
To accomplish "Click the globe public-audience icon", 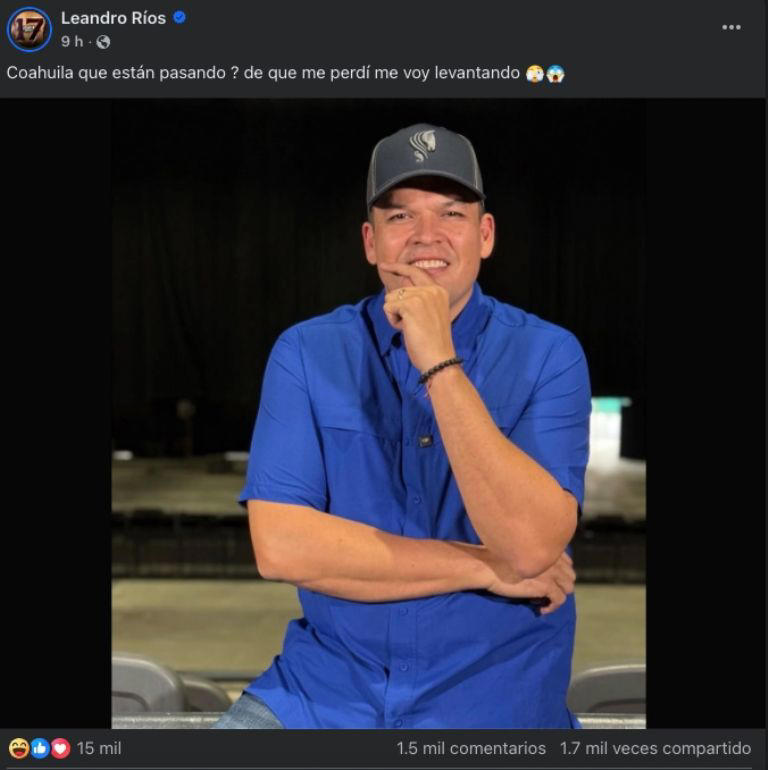I will coord(103,42).
